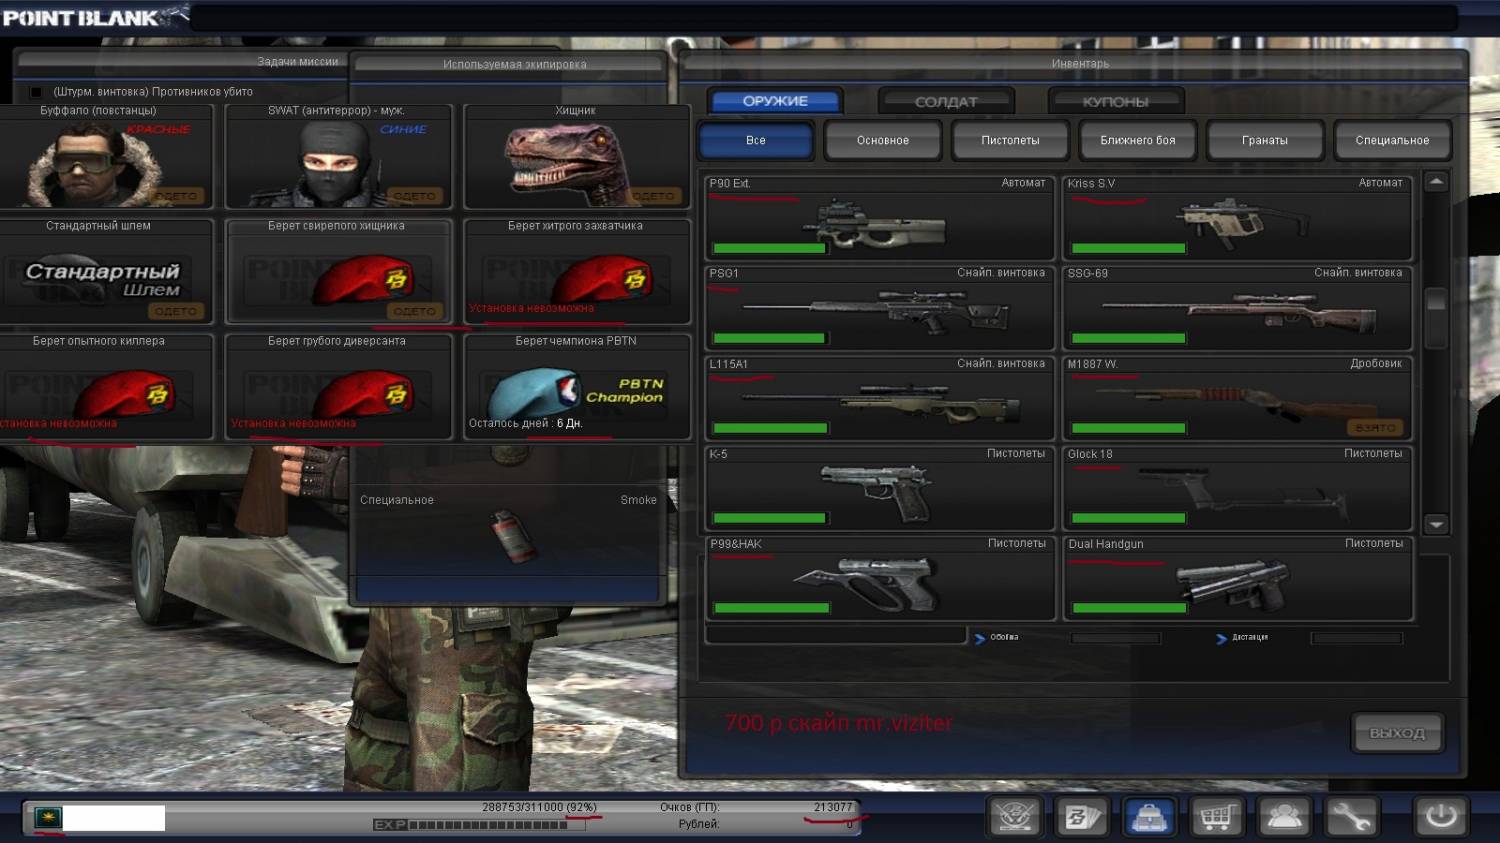Click experience text 288753/311000 (92%)
1500x843 pixels.
point(539,808)
